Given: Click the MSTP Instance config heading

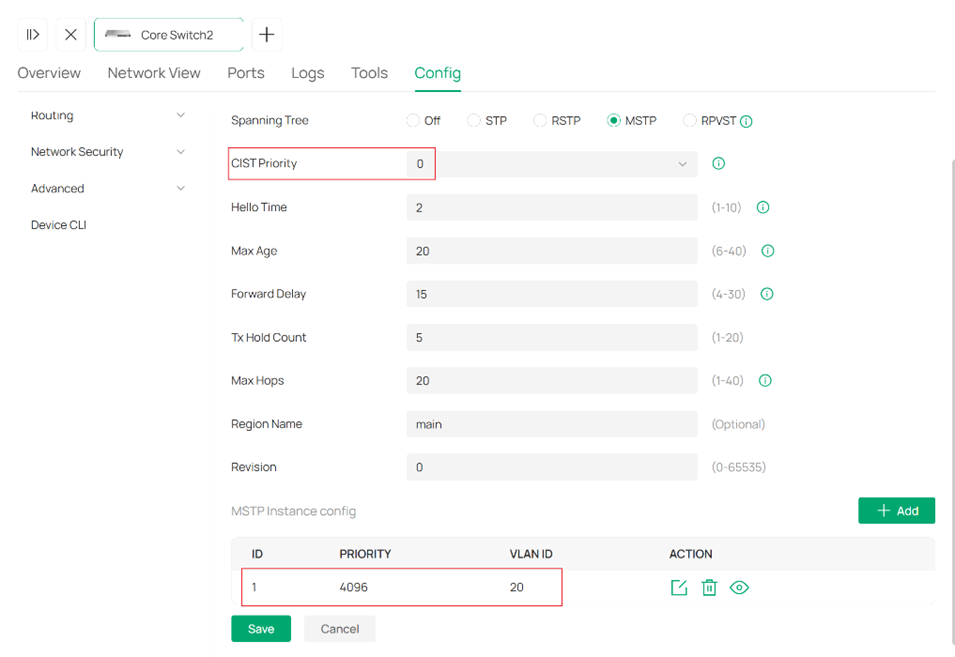Looking at the screenshot, I should point(293,511).
